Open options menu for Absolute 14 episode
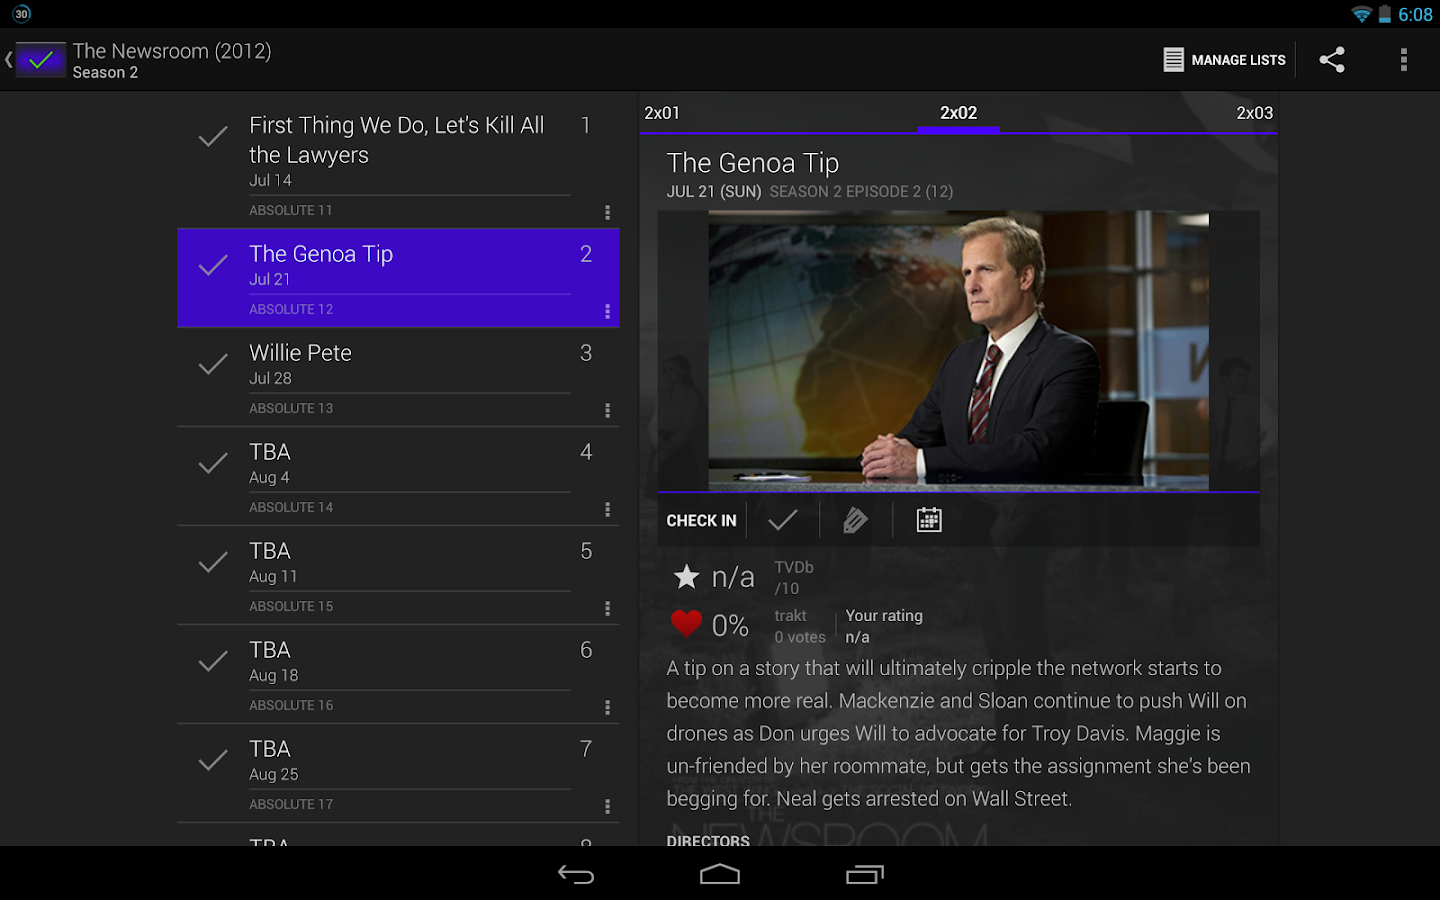1440x900 pixels. [607, 509]
